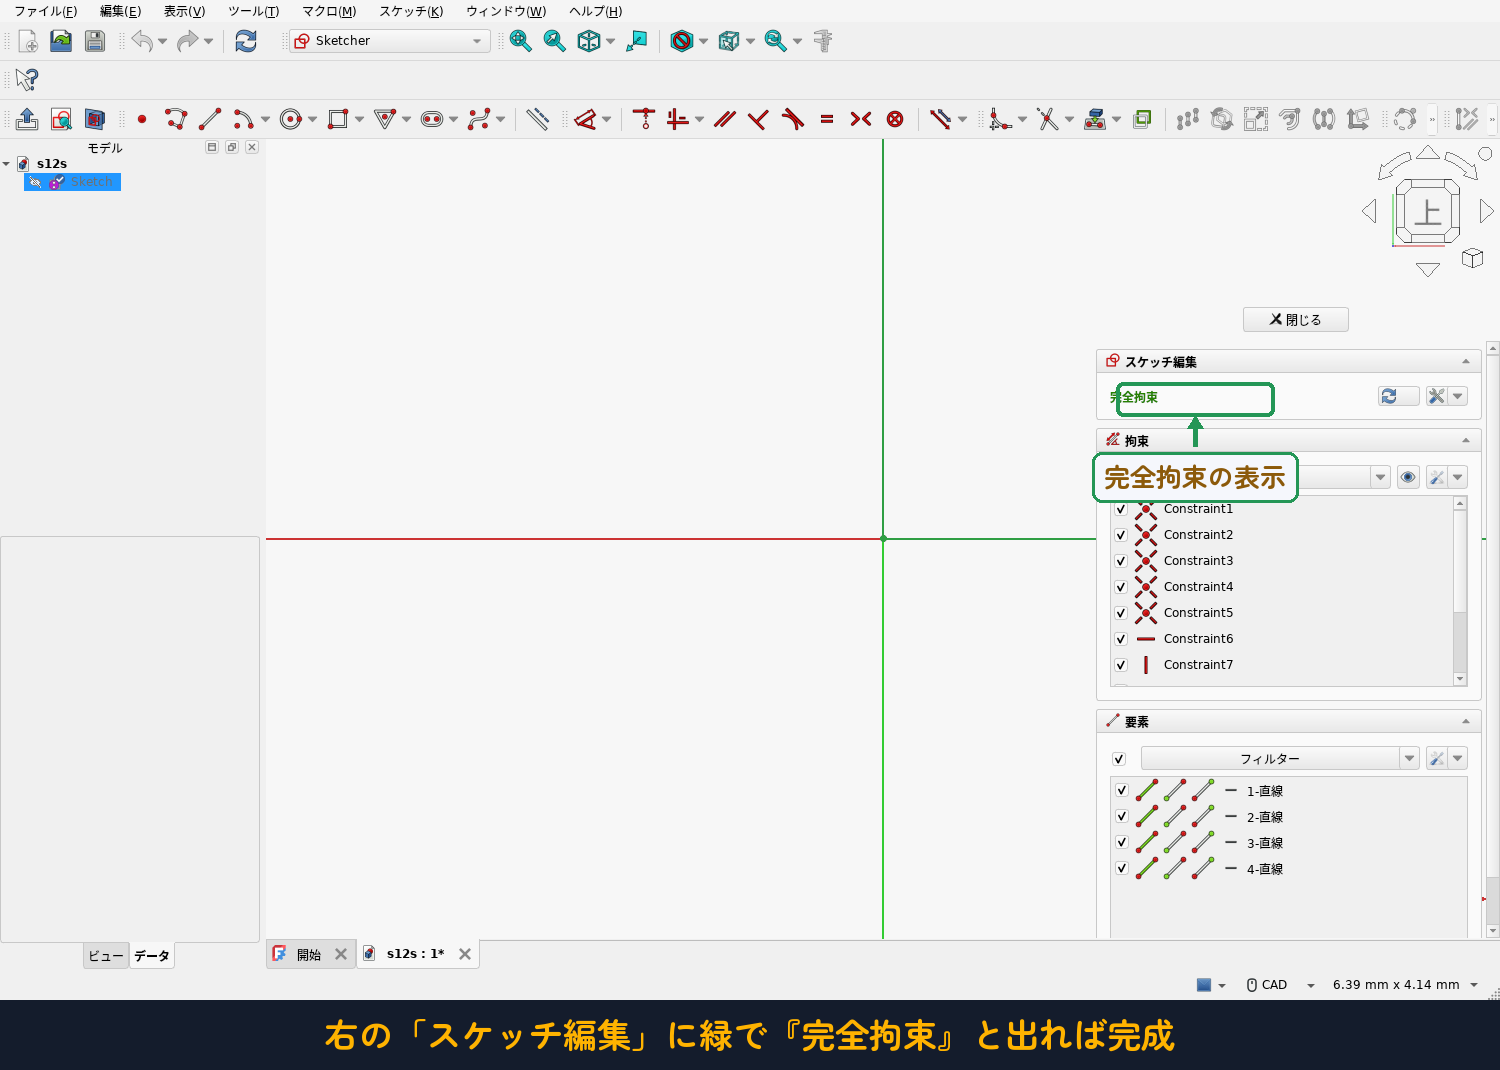This screenshot has height=1070, width=1500.
Task: Close the s12s : 1* document tab
Action: tap(465, 954)
